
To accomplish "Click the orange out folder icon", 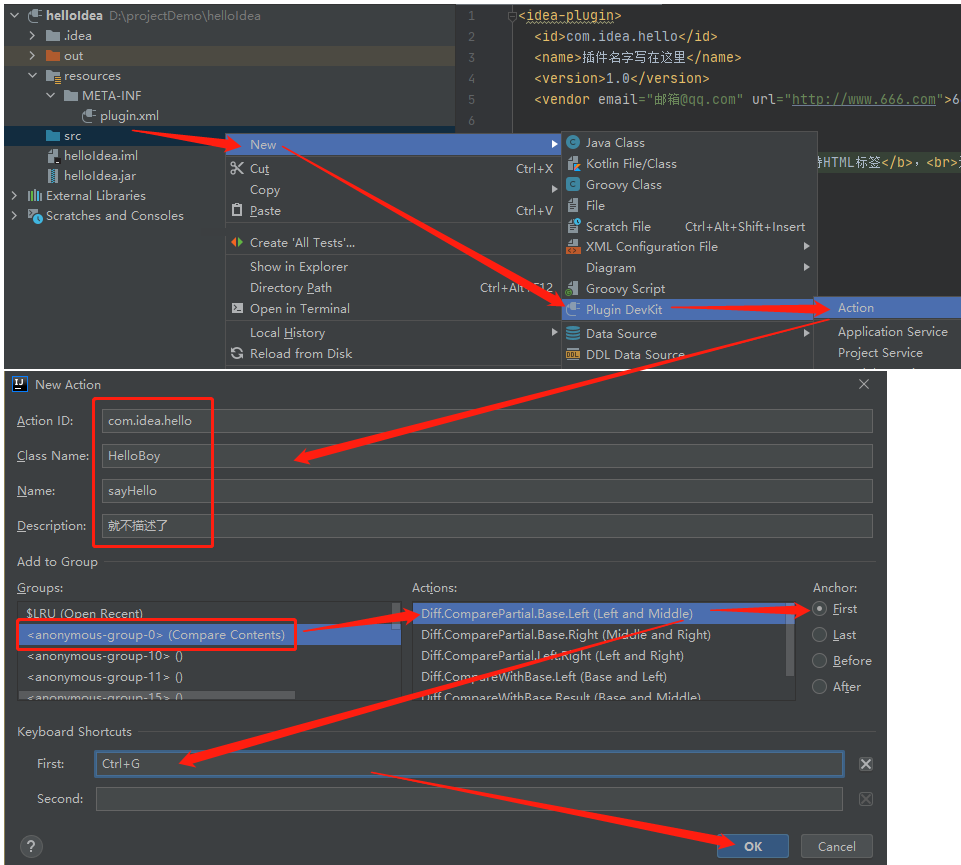I will pos(53,56).
